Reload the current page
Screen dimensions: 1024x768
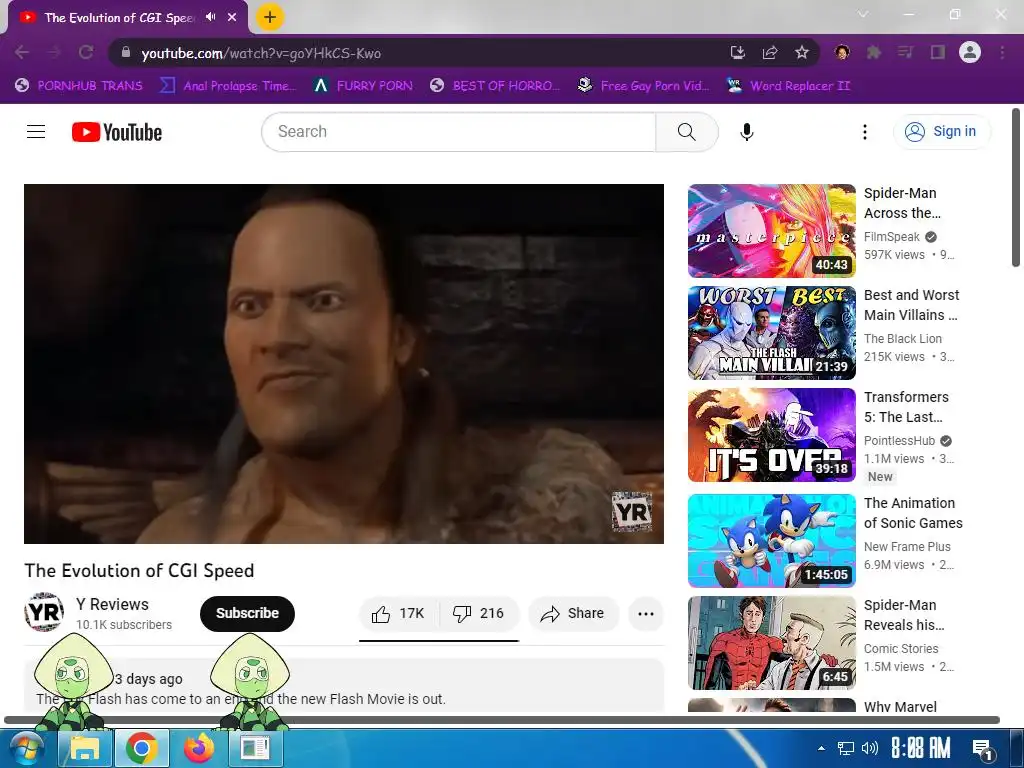coord(86,52)
